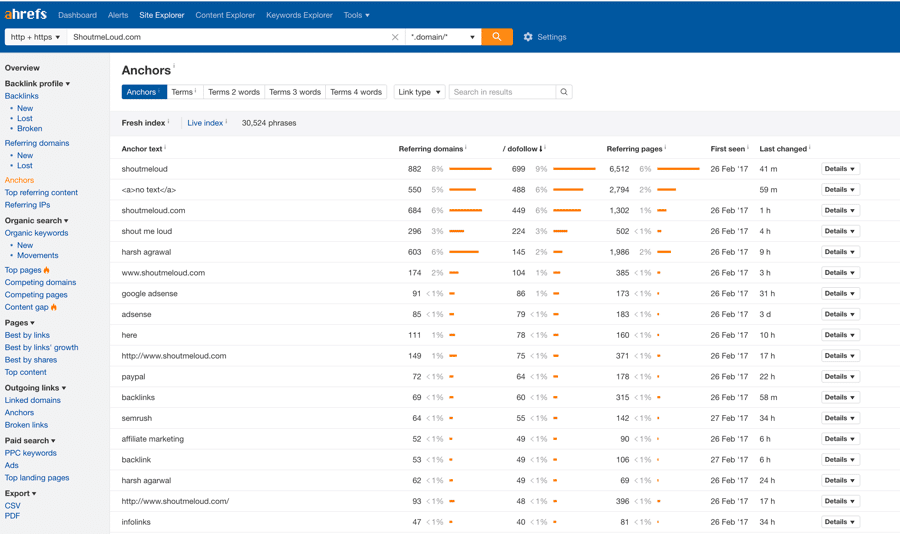The image size is (900, 534).
Task: Click the Search in results field
Action: click(502, 92)
